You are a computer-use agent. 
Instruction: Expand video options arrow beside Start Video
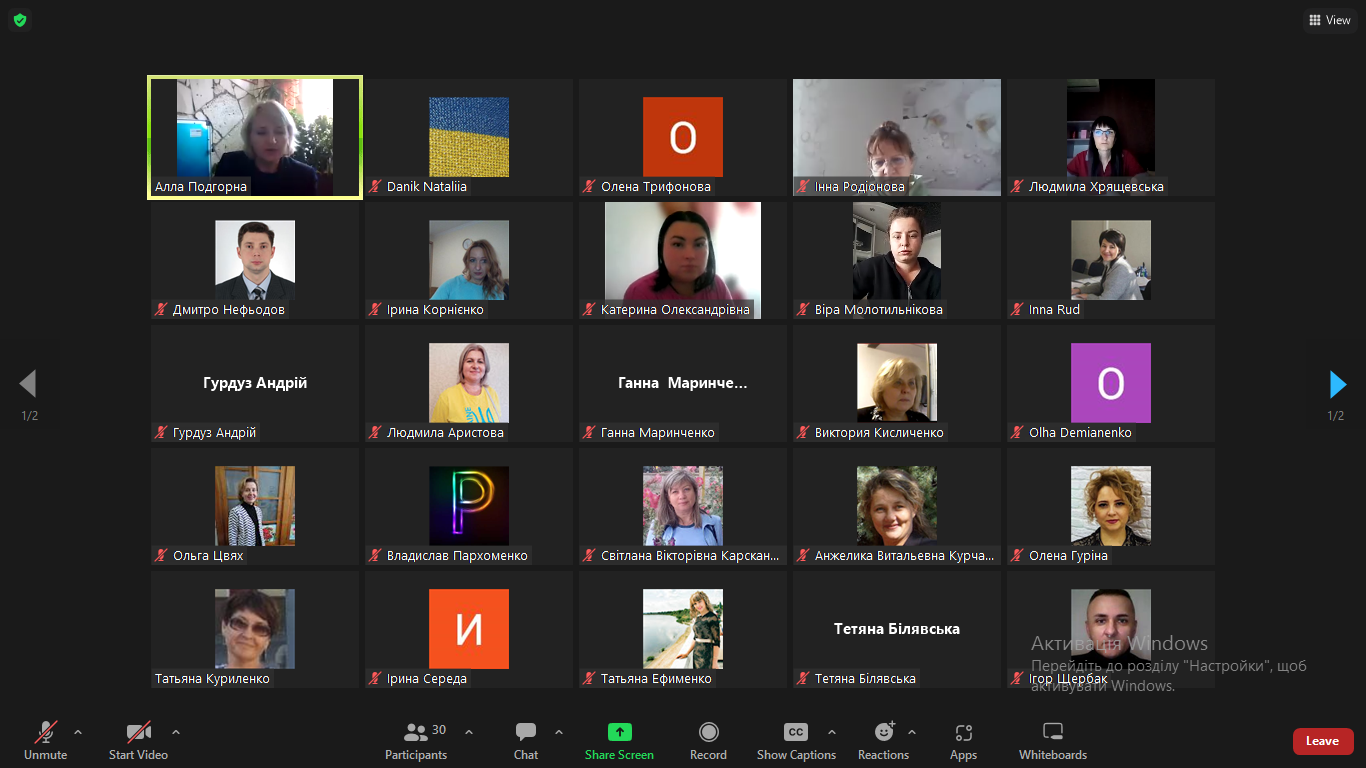[x=176, y=732]
